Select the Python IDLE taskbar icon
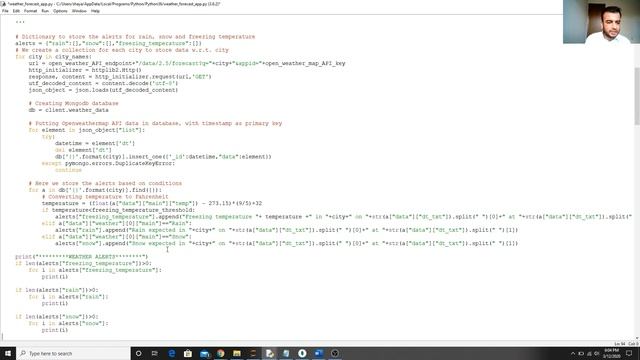Viewport: 640px width, 360px height. point(269,353)
